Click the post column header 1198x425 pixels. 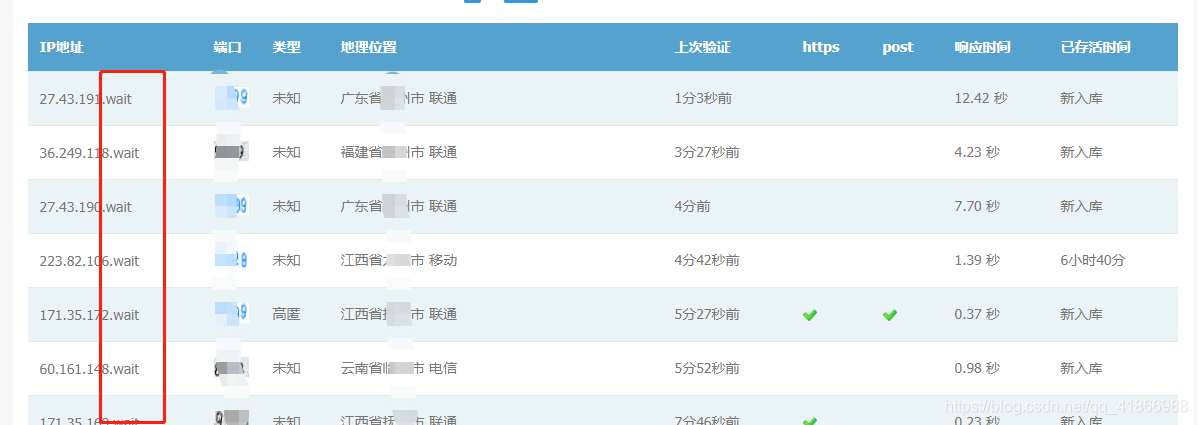pyautogui.click(x=898, y=47)
